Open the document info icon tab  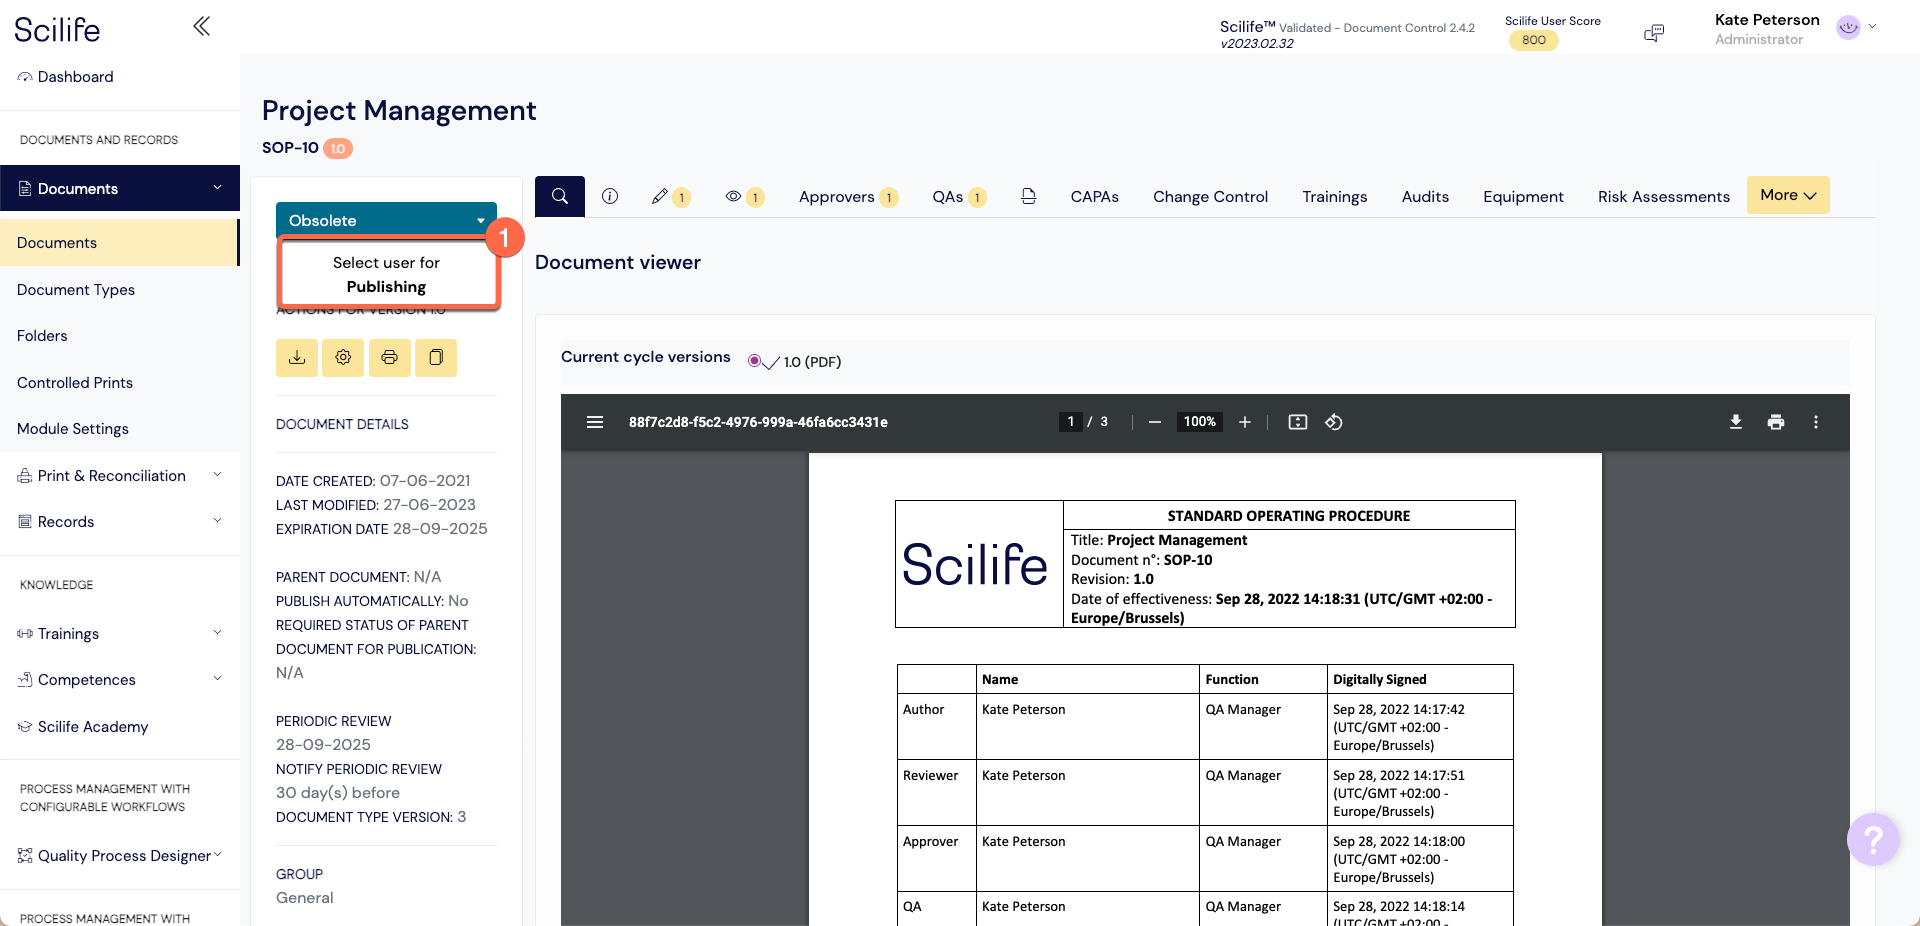[x=610, y=196]
